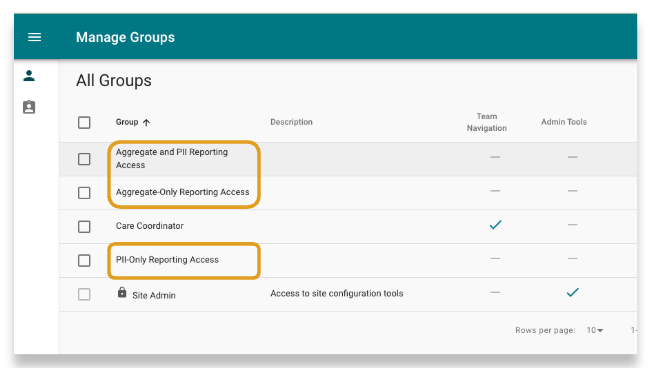Image resolution: width=653 pixels, height=368 pixels.
Task: Click the sort arrow beside Group header
Action: 146,122
